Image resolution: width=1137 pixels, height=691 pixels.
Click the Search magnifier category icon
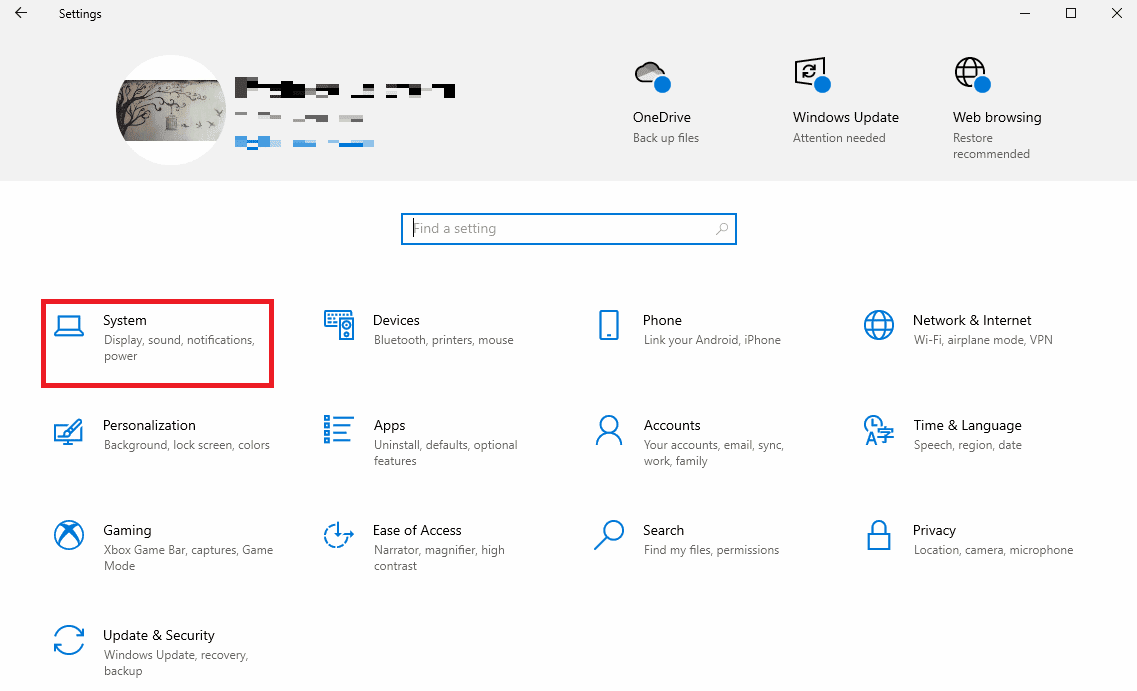pos(609,535)
